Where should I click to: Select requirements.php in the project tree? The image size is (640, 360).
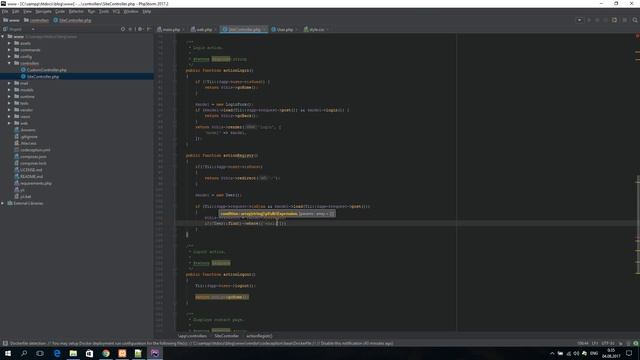pyautogui.click(x=36, y=183)
